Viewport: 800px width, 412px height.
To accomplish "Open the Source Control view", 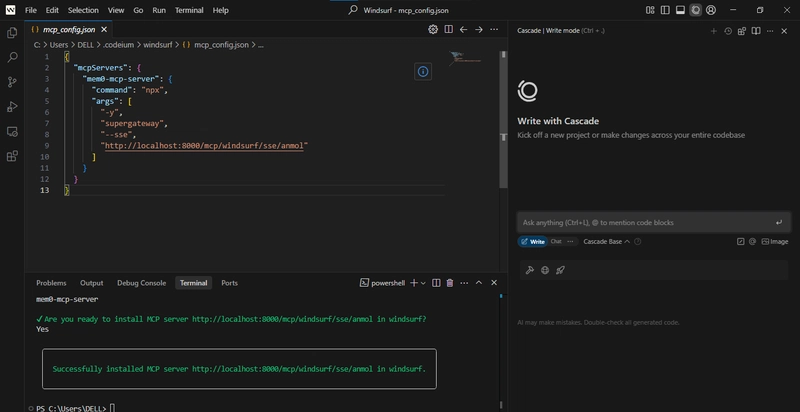I will (x=12, y=82).
